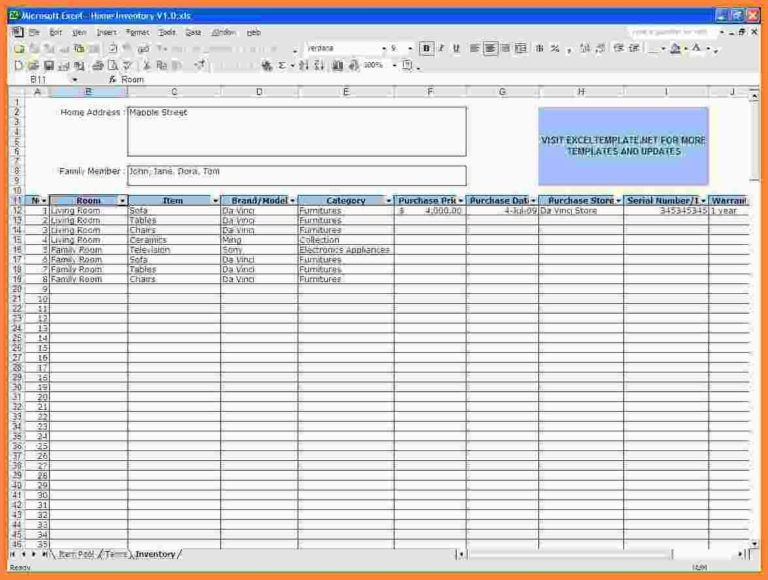Click the Open file icon

click(x=33, y=66)
